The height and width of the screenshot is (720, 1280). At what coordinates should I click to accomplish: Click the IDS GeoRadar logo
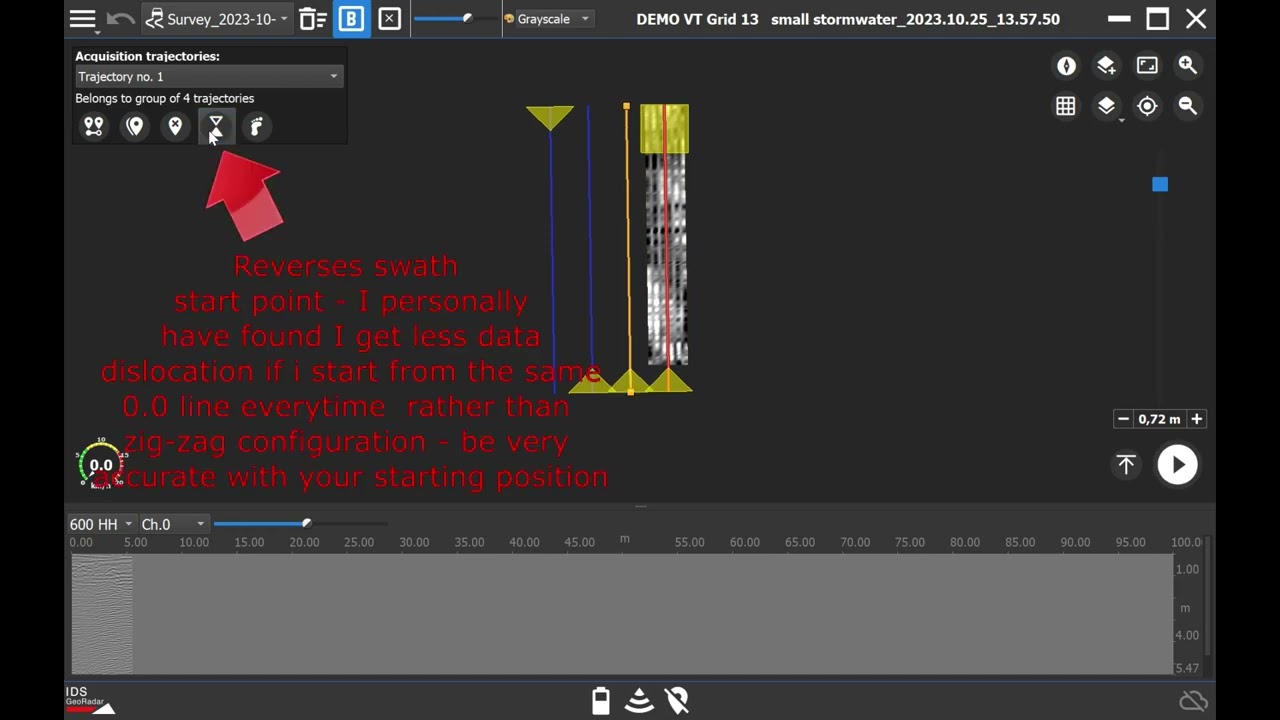click(x=90, y=699)
